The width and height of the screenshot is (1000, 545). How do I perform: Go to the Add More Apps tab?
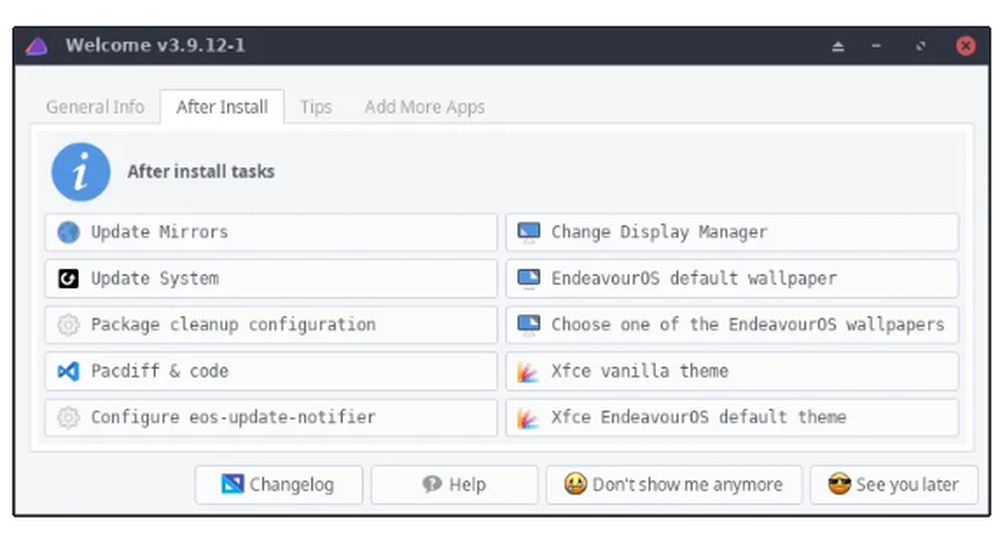[x=425, y=107]
